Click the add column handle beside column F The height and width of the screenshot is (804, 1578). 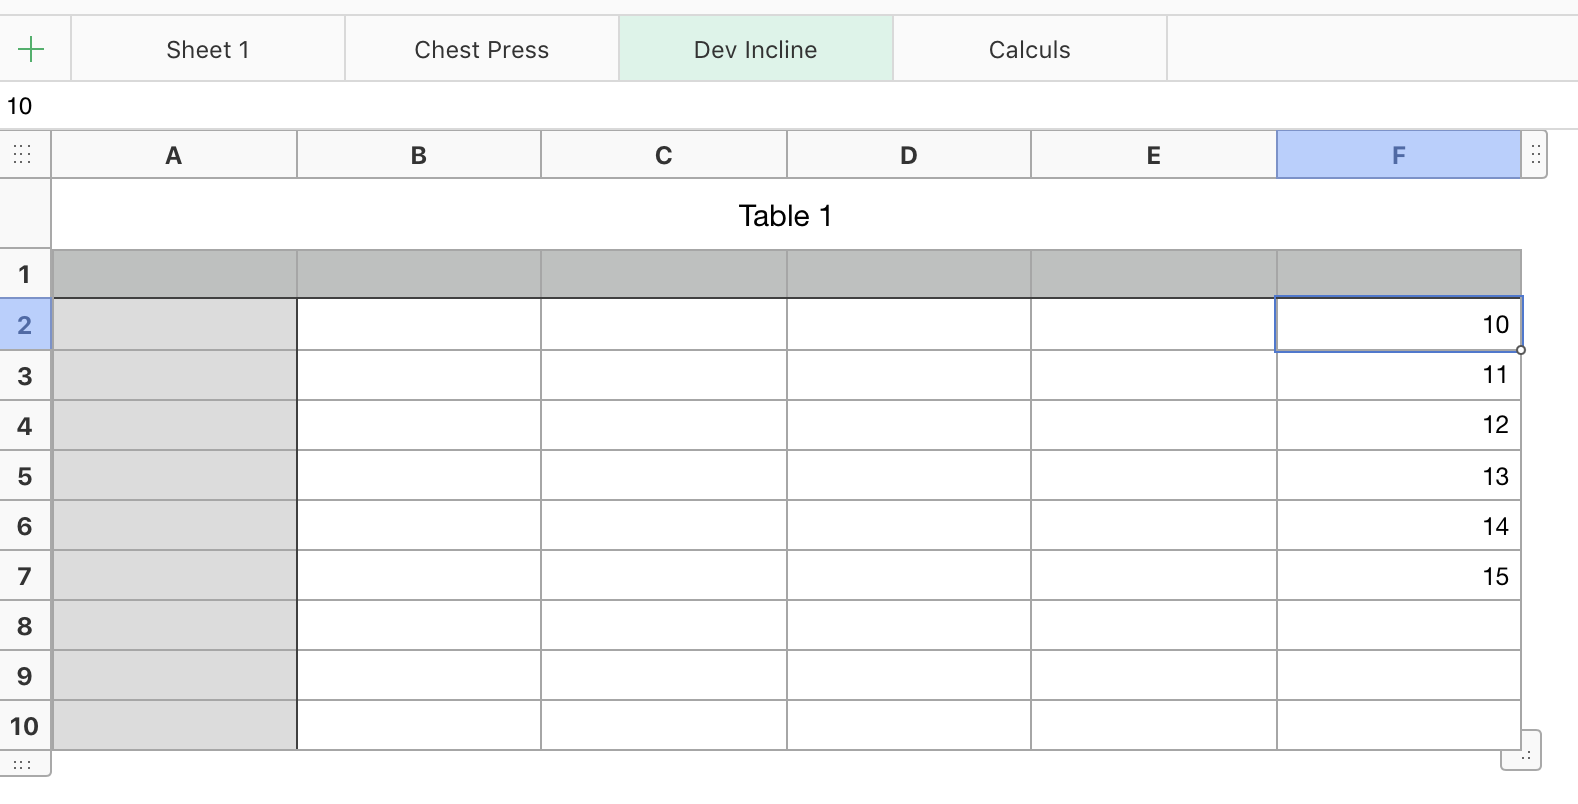pos(1535,155)
